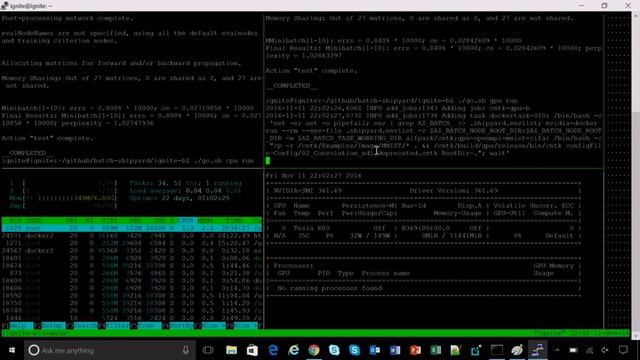Open F6 SortBy in htop footer

178,326
